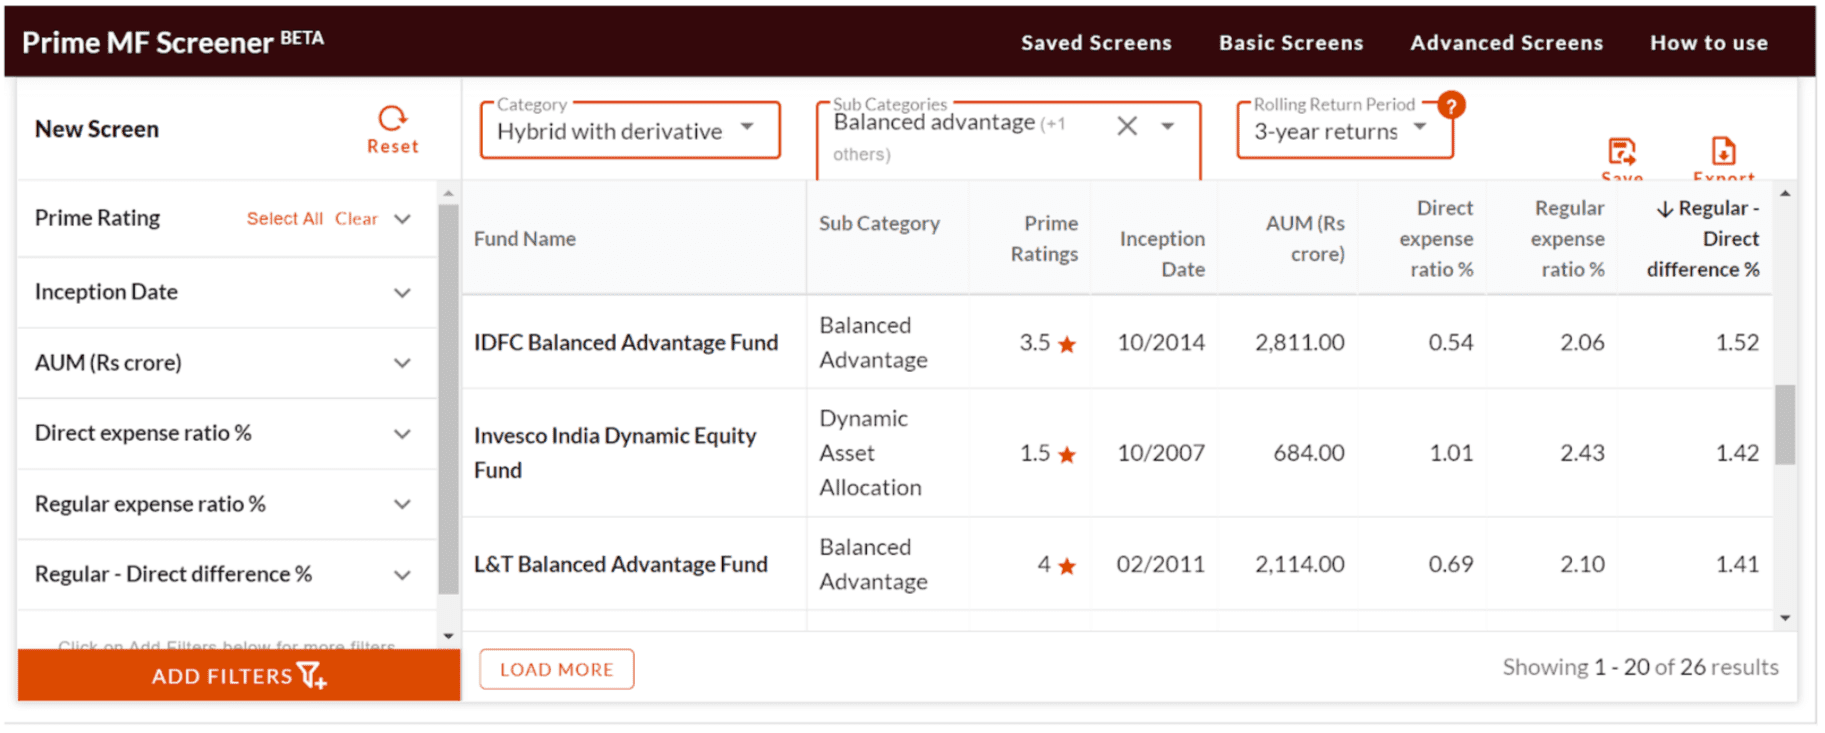The image size is (1825, 733).
Task: Sort by Sub Category column header
Action: coord(879,224)
